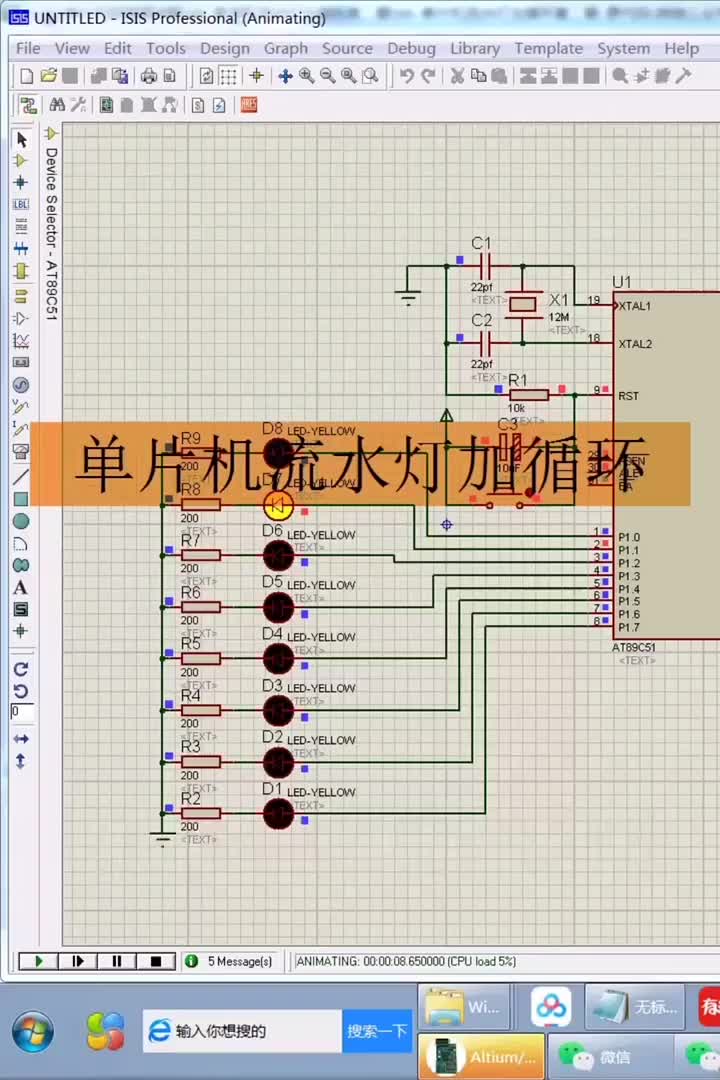Select the Generator Mode tool
720x1080 pixels.
(x=21, y=385)
